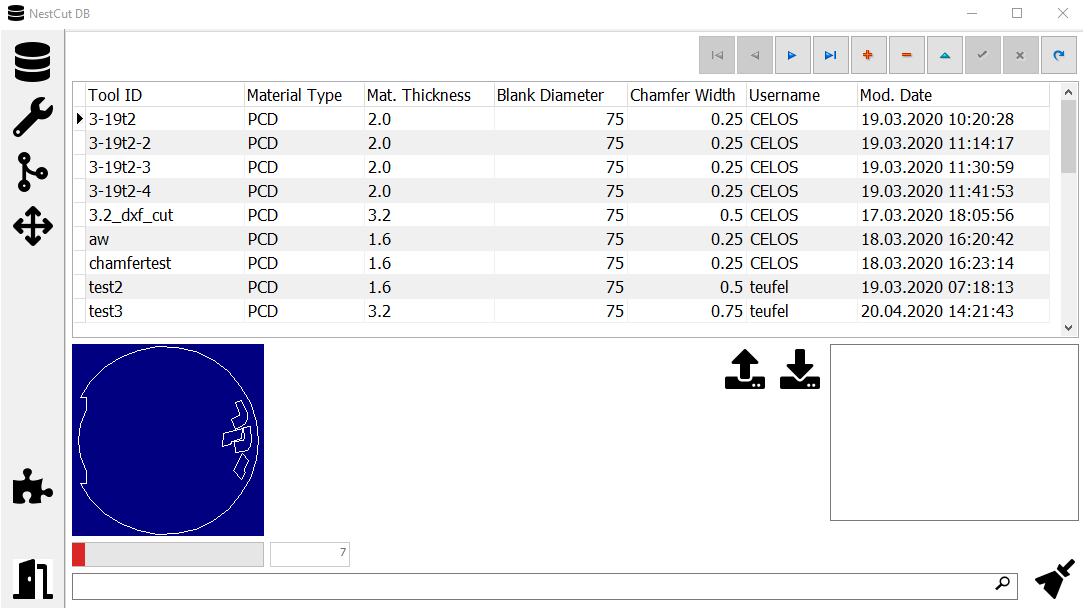Click the NestCut DB title bar icon
This screenshot has width=1083, height=608.
tap(15, 13)
